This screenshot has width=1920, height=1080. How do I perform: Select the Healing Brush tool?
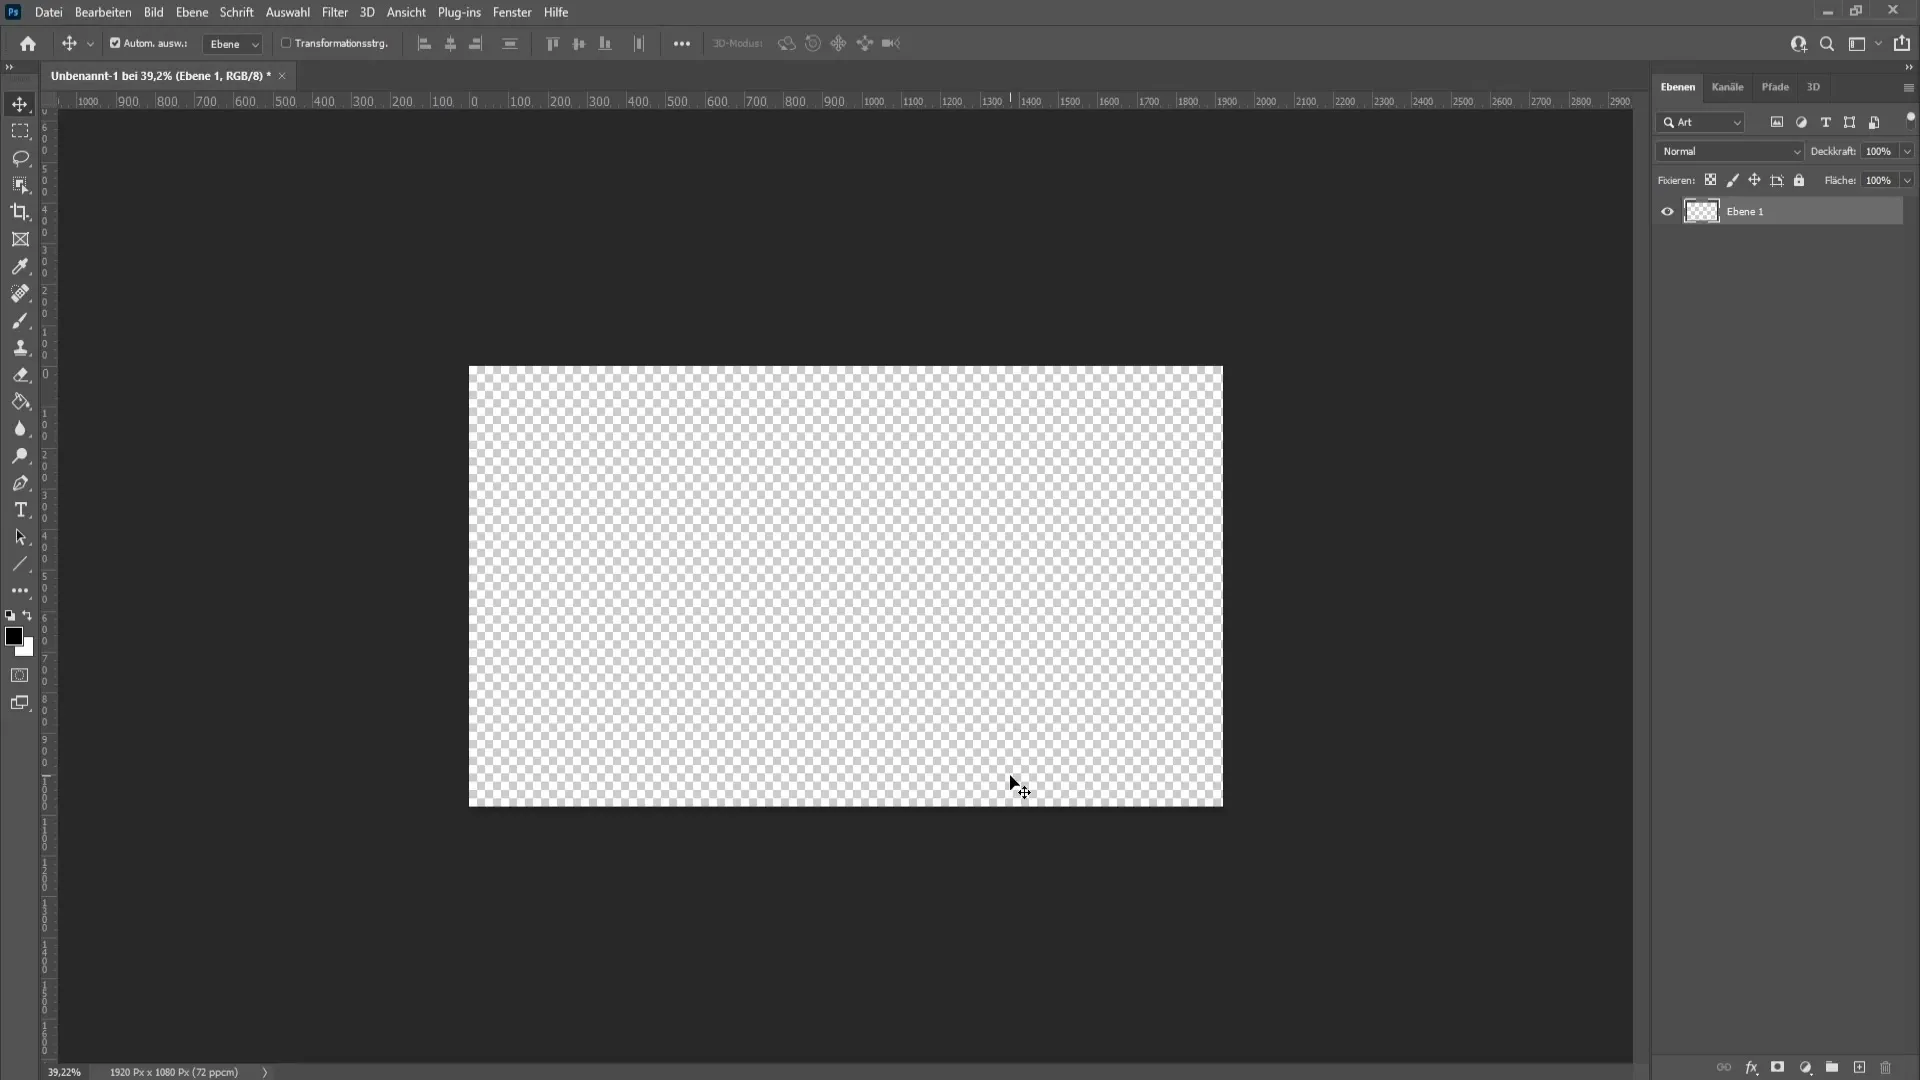pyautogui.click(x=20, y=294)
